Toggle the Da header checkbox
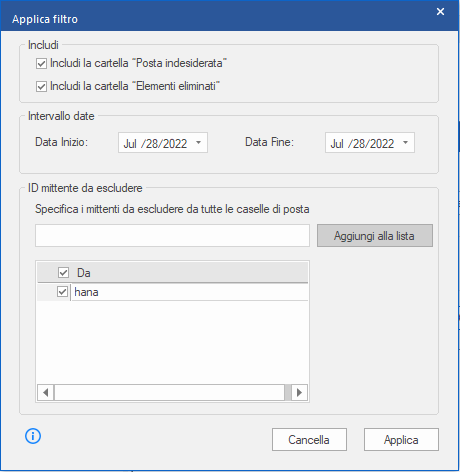Screen dimensions: 460x472 click(x=63, y=272)
